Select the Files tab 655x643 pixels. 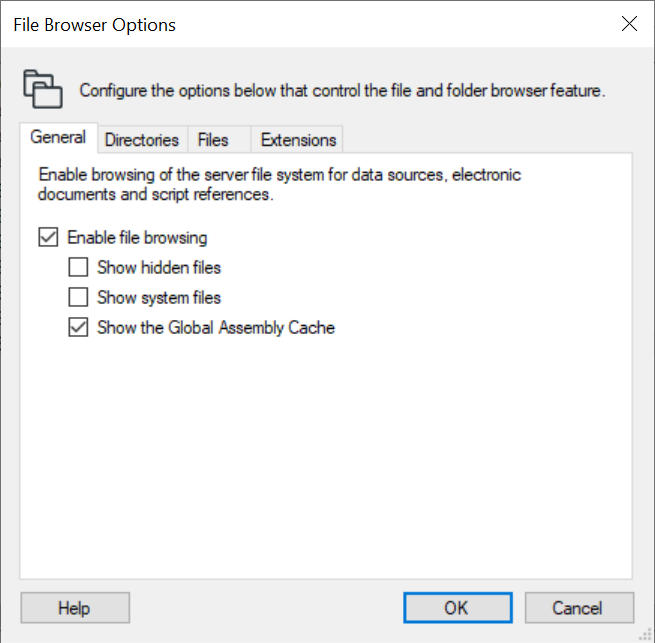213,140
